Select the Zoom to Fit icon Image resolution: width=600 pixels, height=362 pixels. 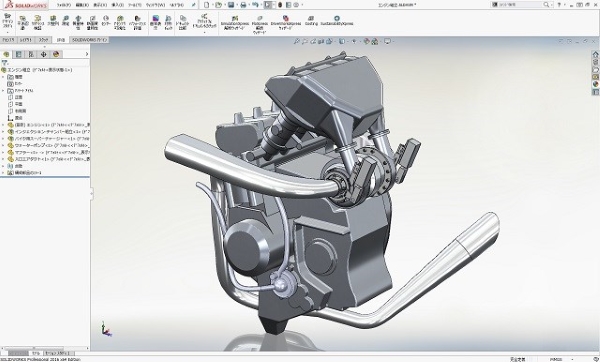pos(297,41)
